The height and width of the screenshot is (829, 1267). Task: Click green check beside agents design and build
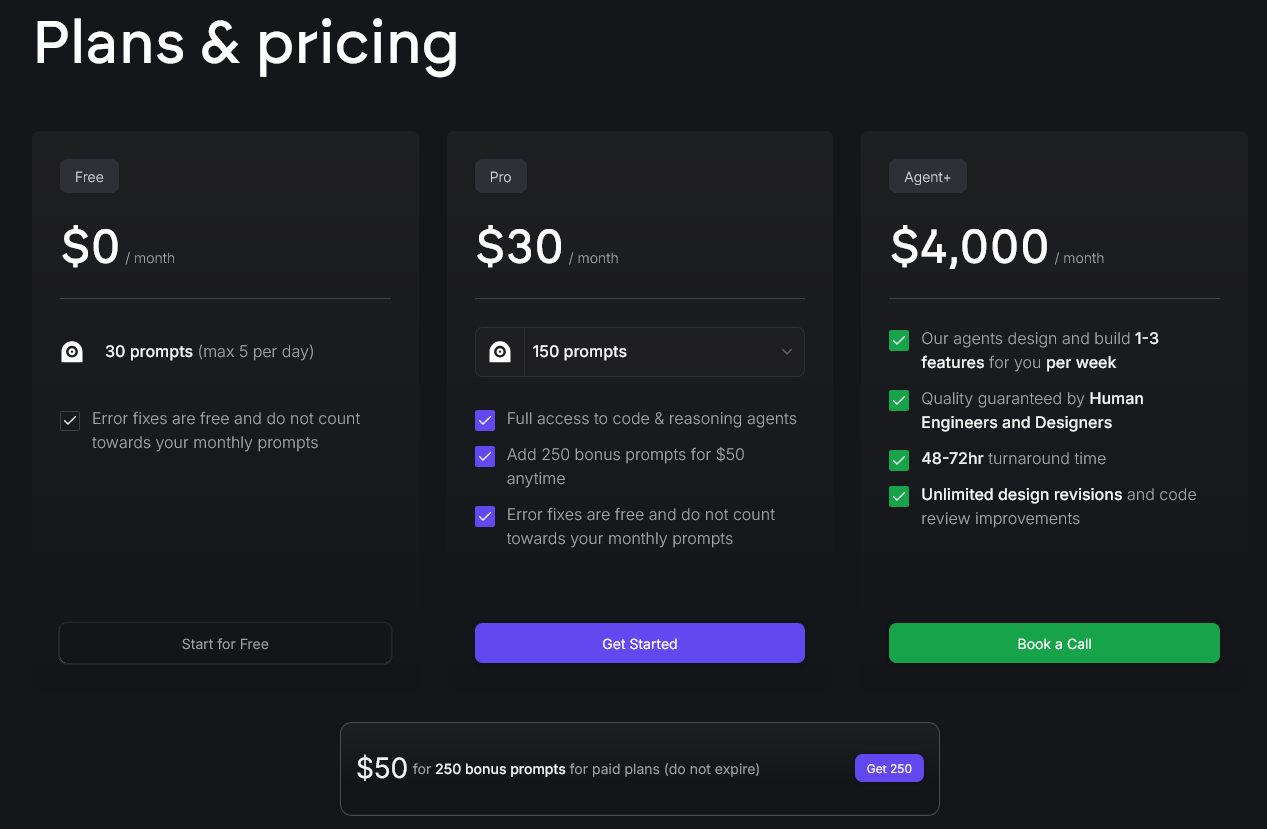coord(899,341)
